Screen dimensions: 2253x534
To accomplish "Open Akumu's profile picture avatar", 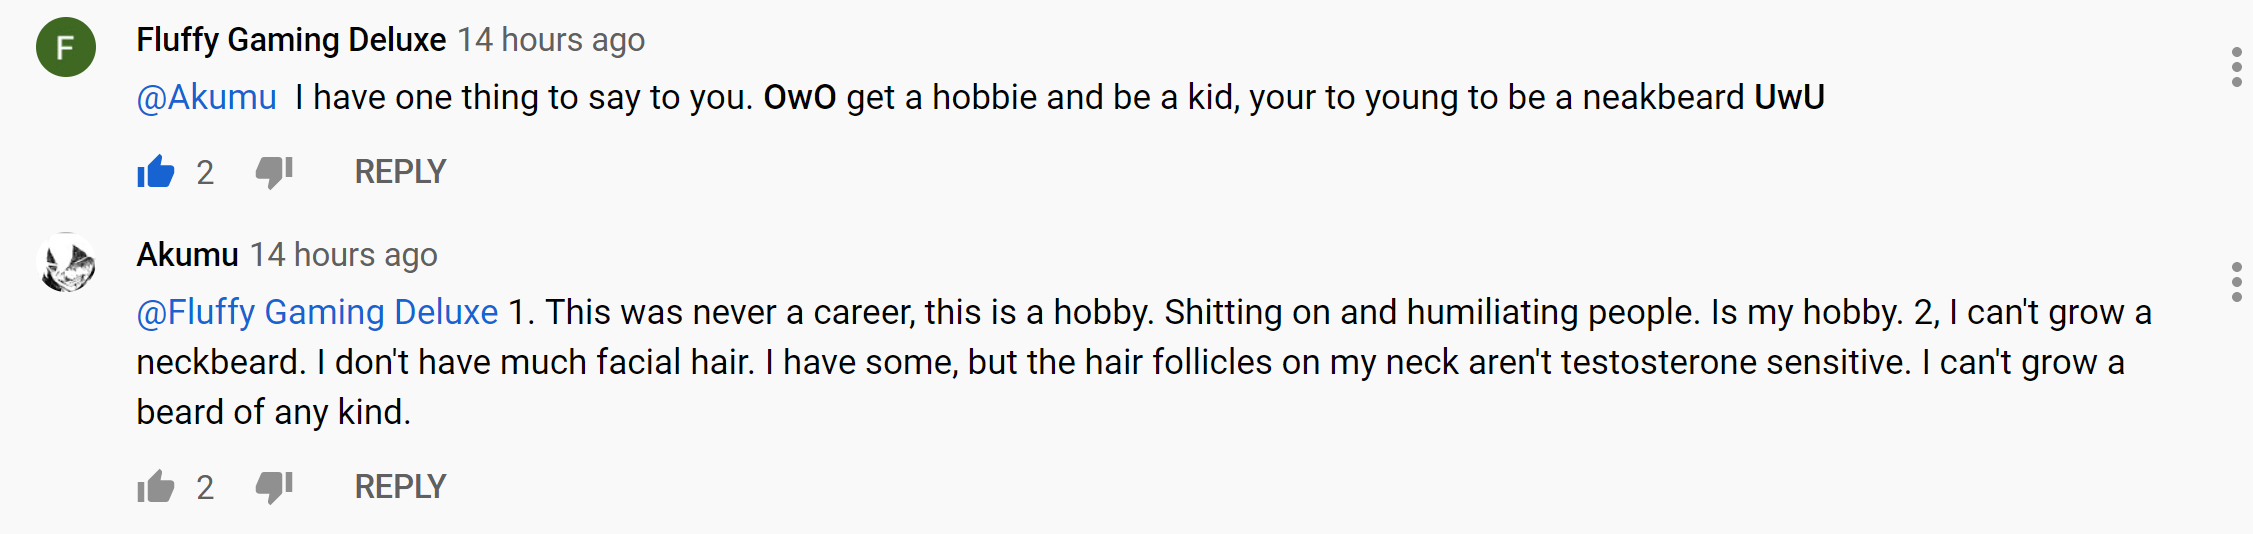I will click(66, 262).
